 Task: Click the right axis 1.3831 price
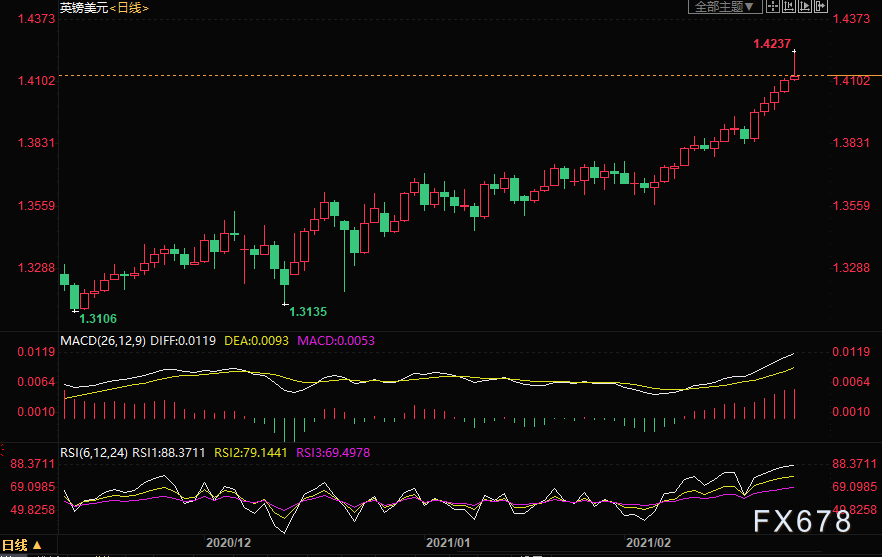click(x=851, y=142)
